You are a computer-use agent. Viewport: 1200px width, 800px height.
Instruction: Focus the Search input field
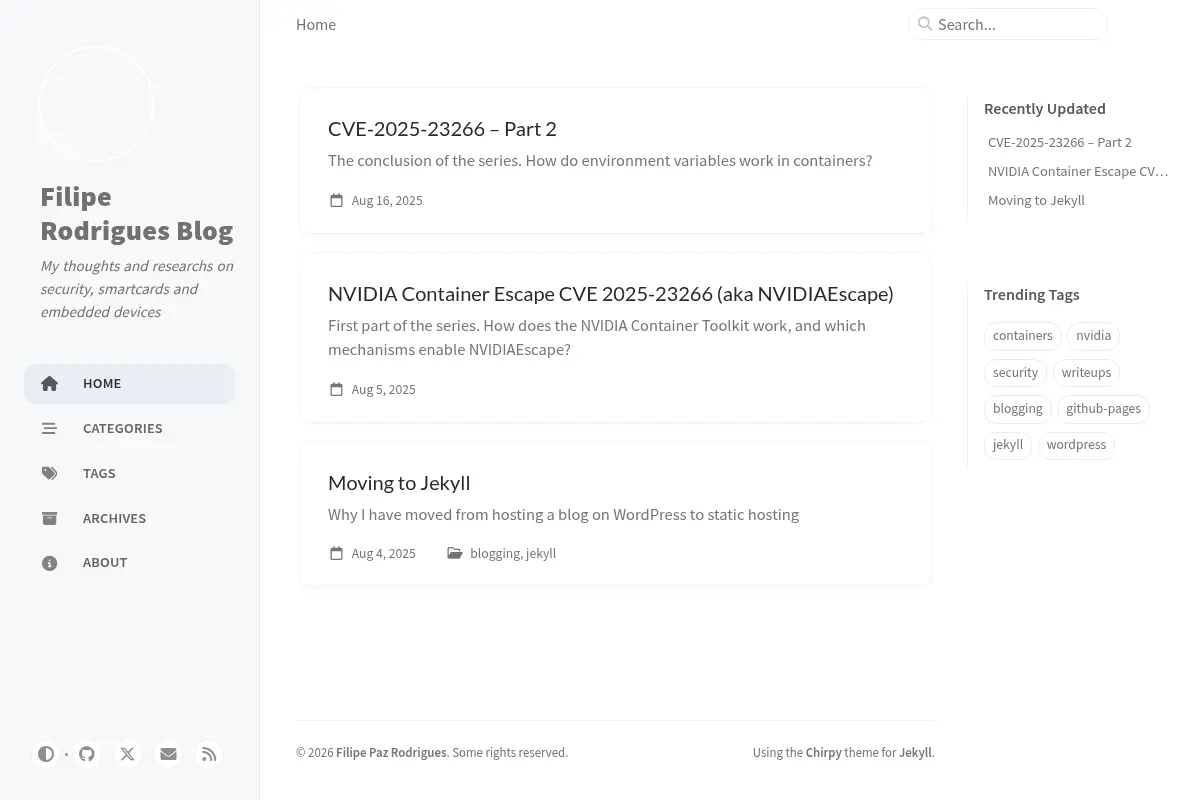click(1008, 24)
